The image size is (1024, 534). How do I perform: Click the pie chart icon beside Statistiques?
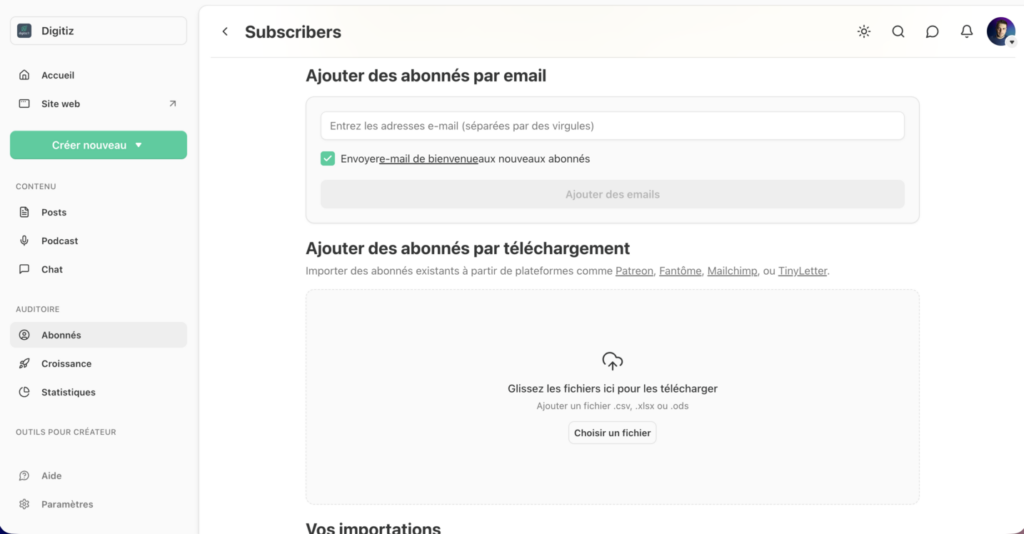[24, 392]
